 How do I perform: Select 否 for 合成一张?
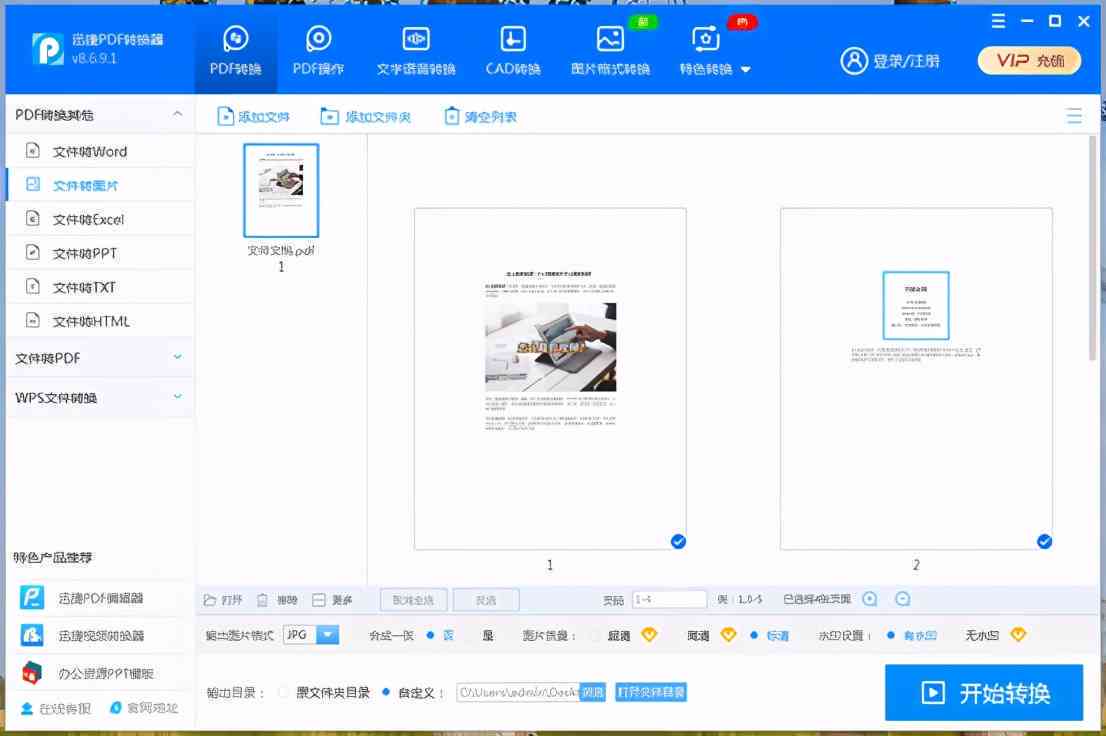coord(441,635)
